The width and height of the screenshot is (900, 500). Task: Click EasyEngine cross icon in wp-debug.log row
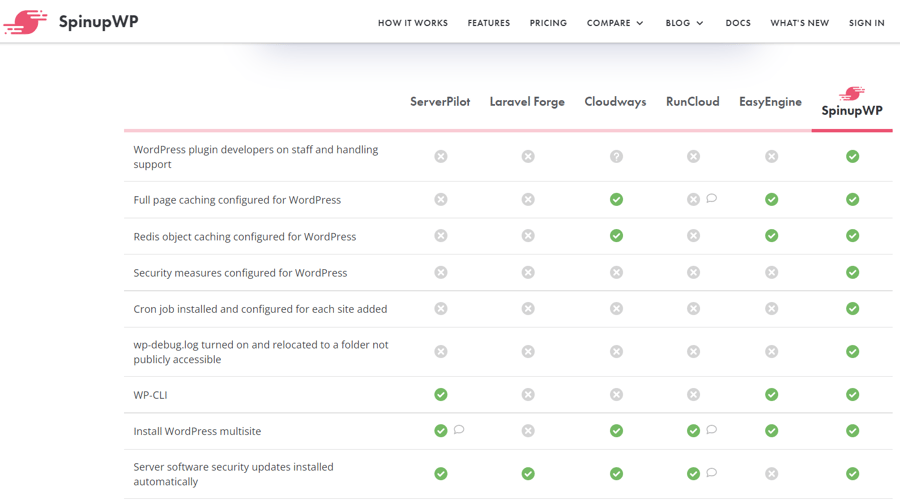(x=771, y=351)
